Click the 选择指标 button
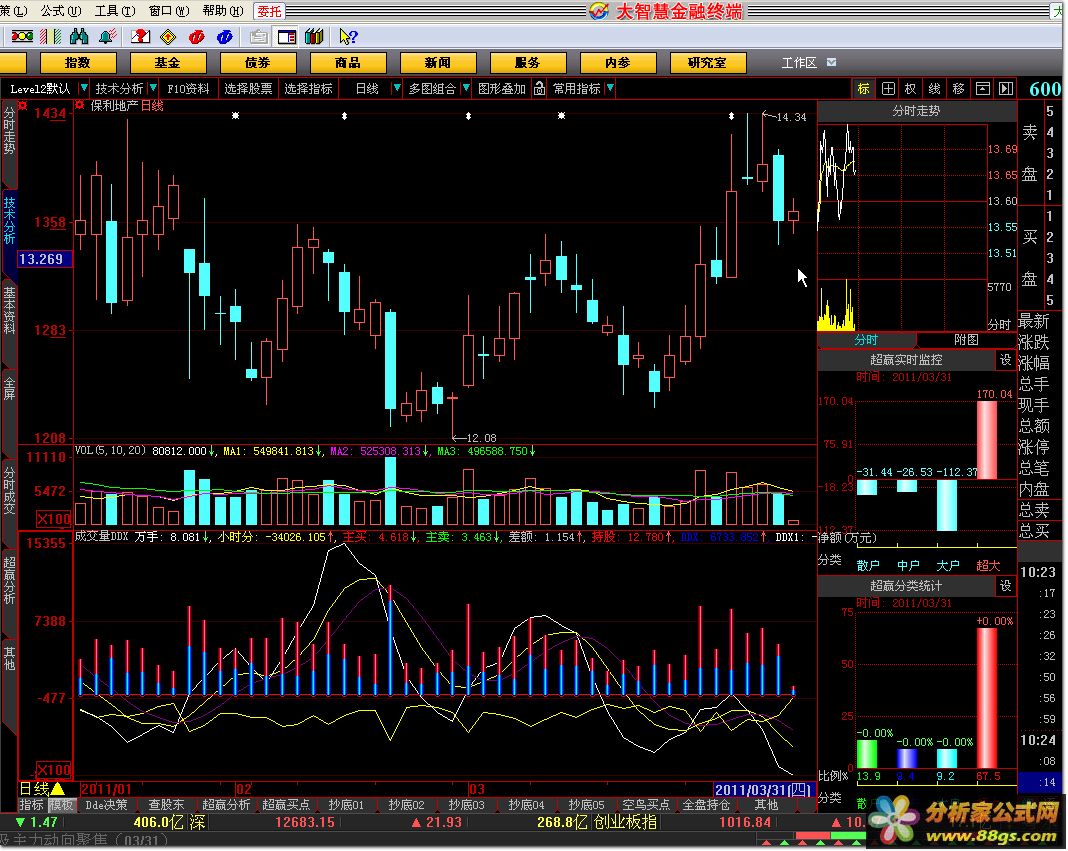1068x851 pixels. click(x=308, y=89)
